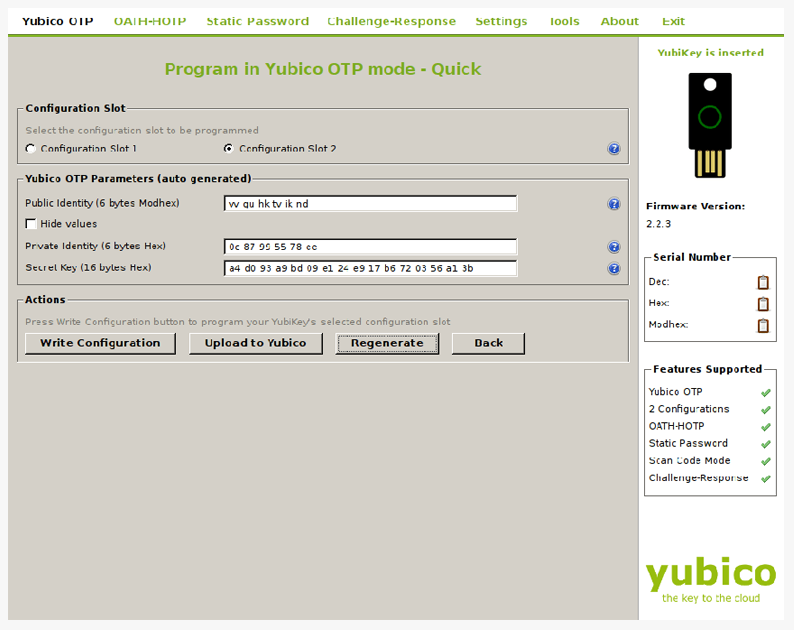The width and height of the screenshot is (794, 630).
Task: Select Configuration Slot 1 radio button
Action: tap(30, 148)
